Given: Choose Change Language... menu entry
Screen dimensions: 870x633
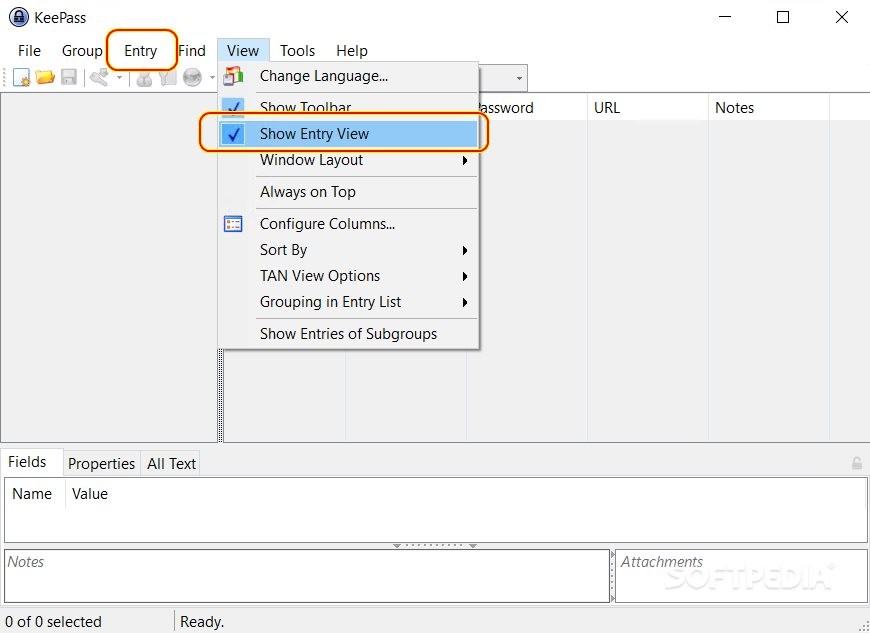Looking at the screenshot, I should click(x=350, y=76).
